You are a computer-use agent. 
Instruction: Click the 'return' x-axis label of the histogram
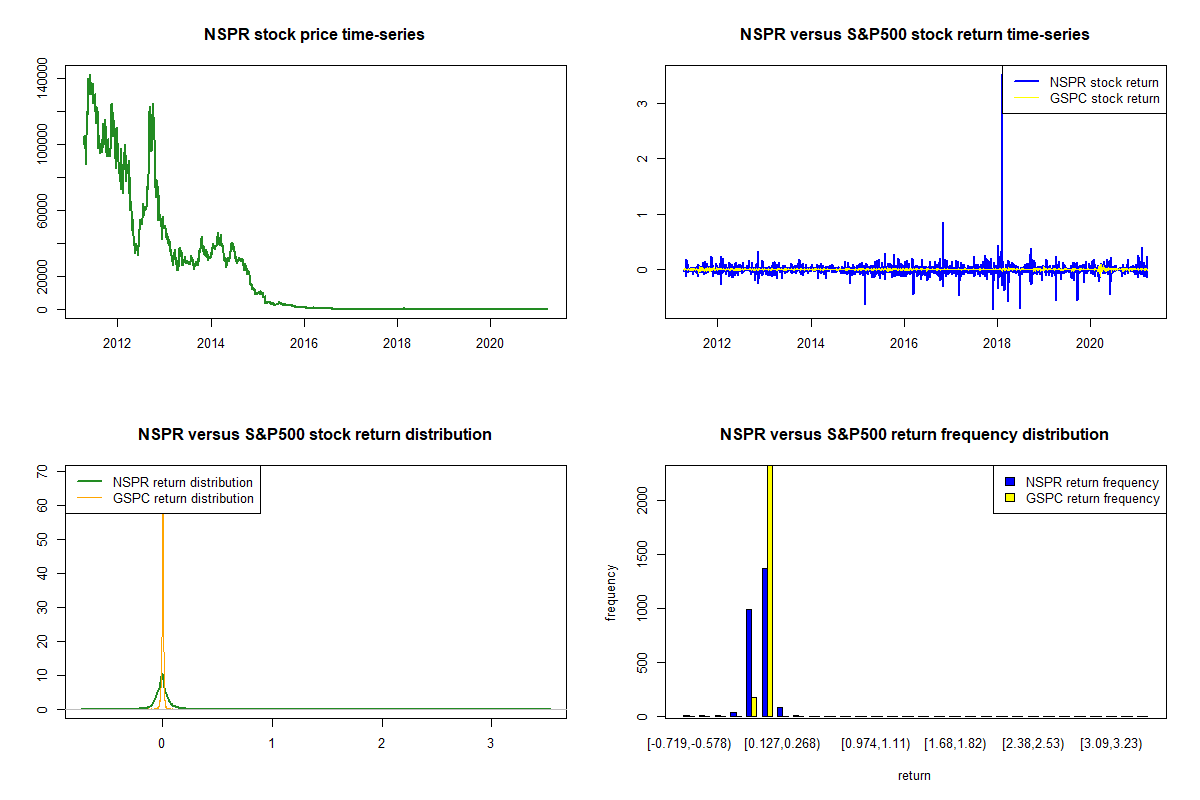914,775
